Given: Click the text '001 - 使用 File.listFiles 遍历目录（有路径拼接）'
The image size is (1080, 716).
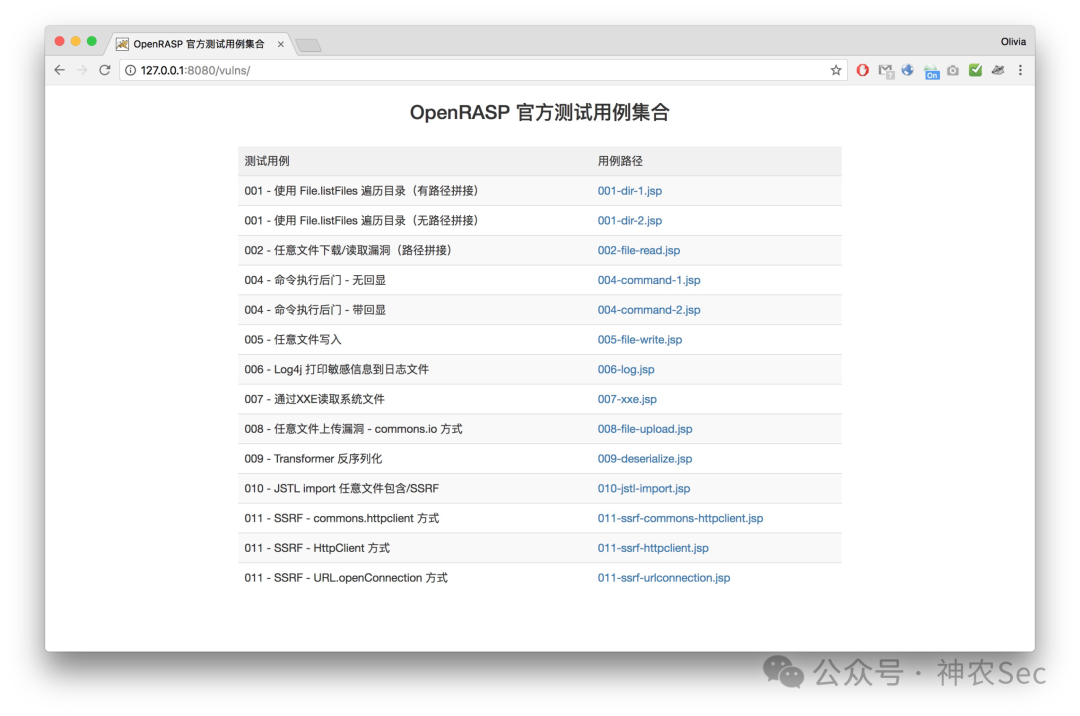Looking at the screenshot, I should tap(361, 191).
